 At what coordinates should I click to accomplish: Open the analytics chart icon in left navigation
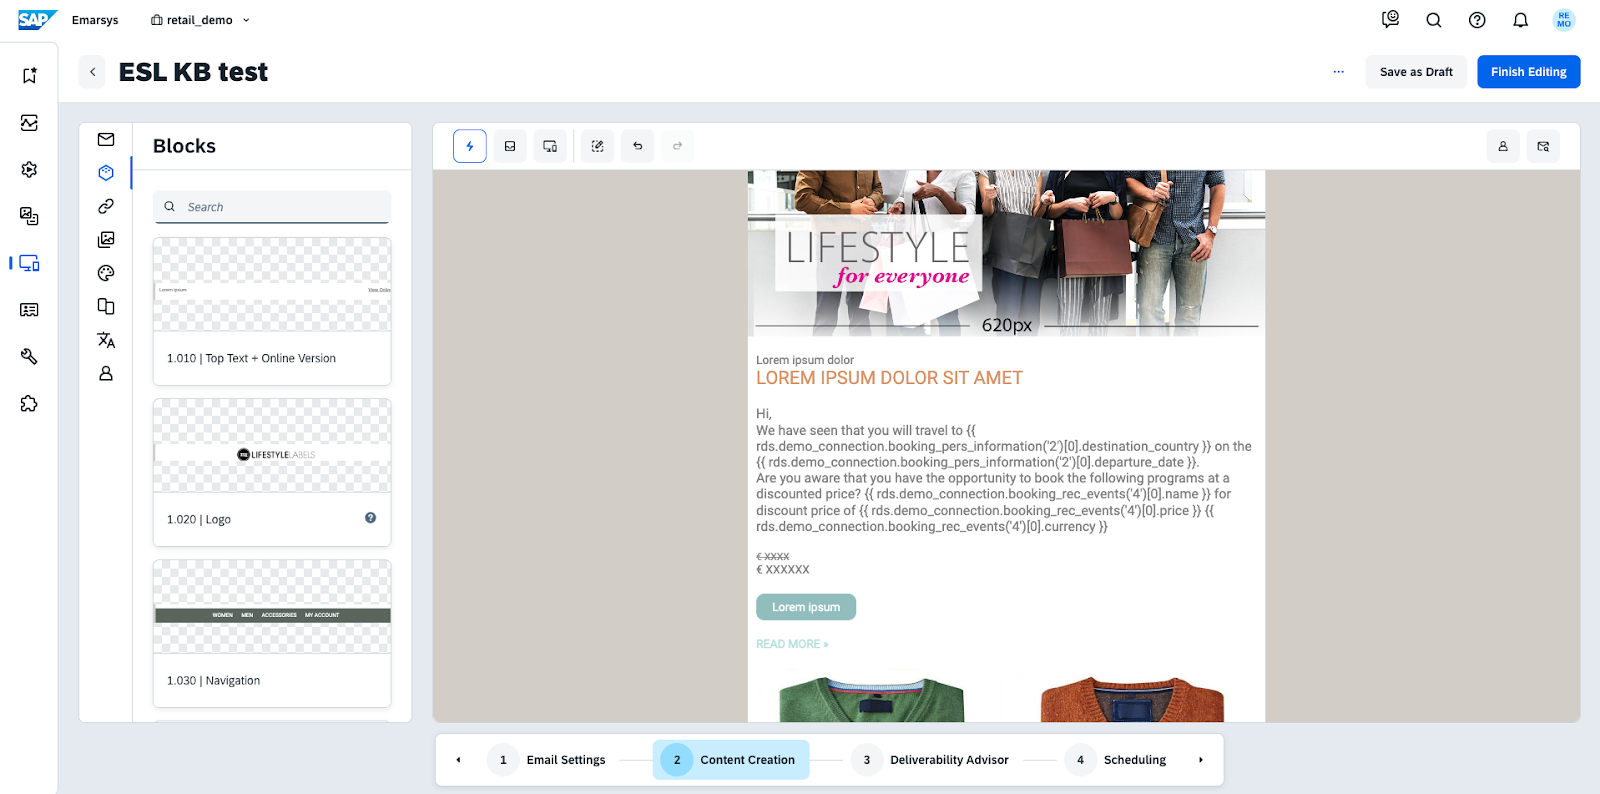pyautogui.click(x=29, y=123)
